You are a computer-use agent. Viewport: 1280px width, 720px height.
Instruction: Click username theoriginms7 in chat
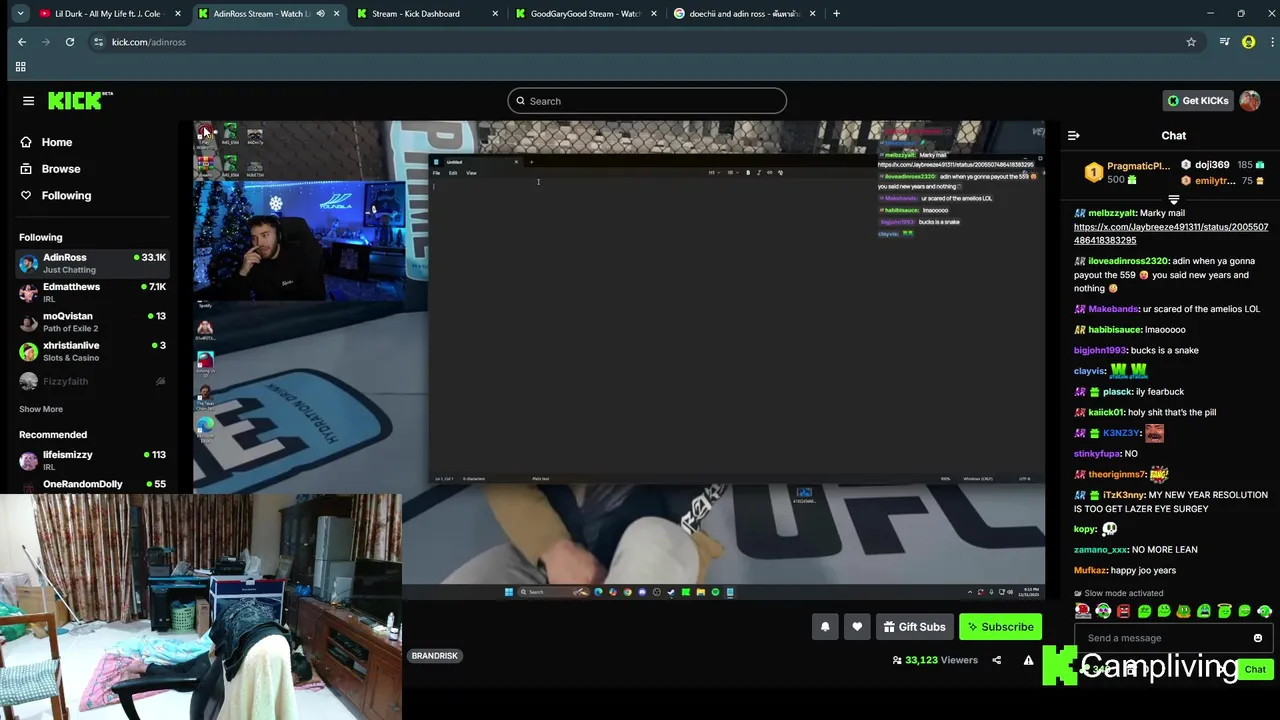1116,475
